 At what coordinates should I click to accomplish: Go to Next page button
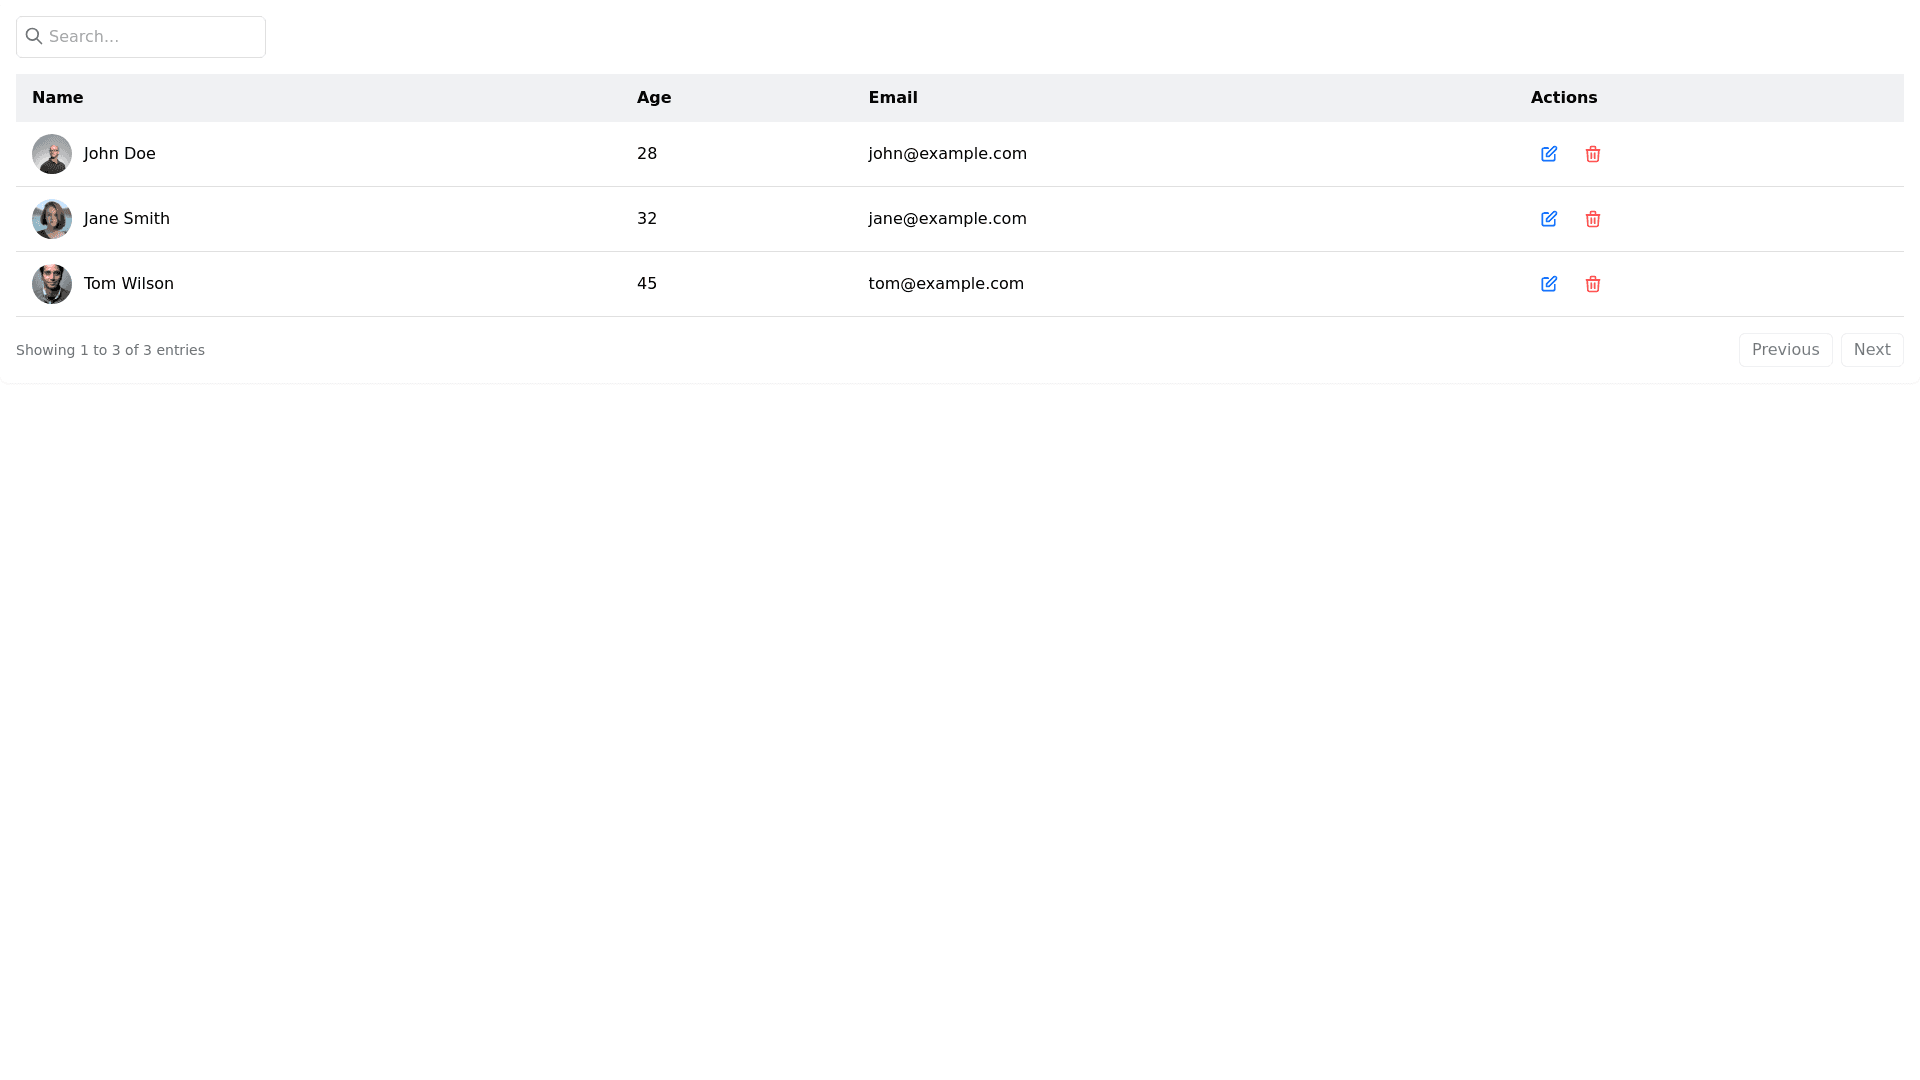click(x=1871, y=350)
